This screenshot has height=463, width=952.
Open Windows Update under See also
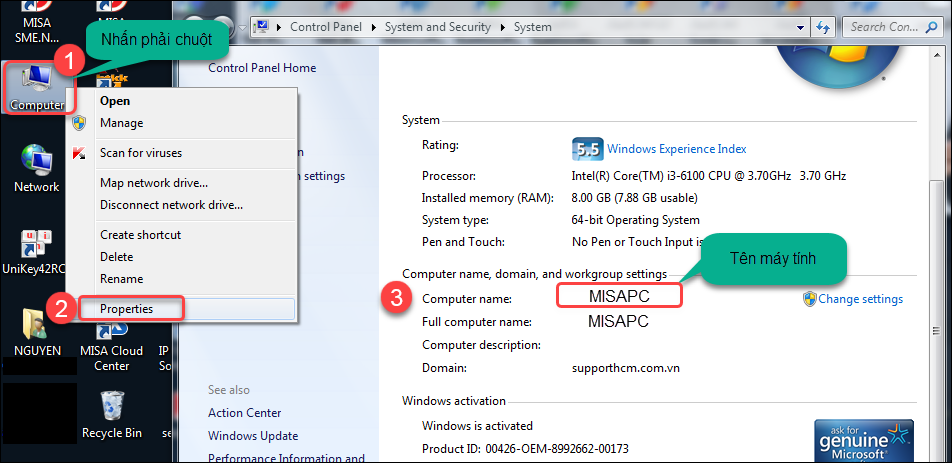(x=253, y=436)
